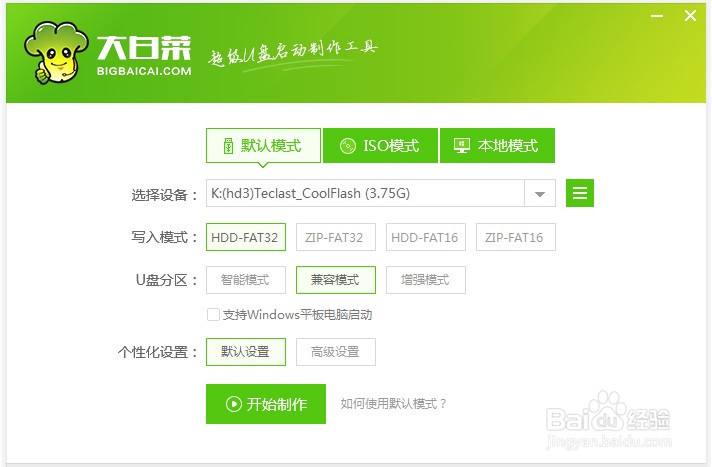The image size is (712, 467).
Task: Click the BigBaiCai cabbage mascot logo
Action: tap(56, 53)
